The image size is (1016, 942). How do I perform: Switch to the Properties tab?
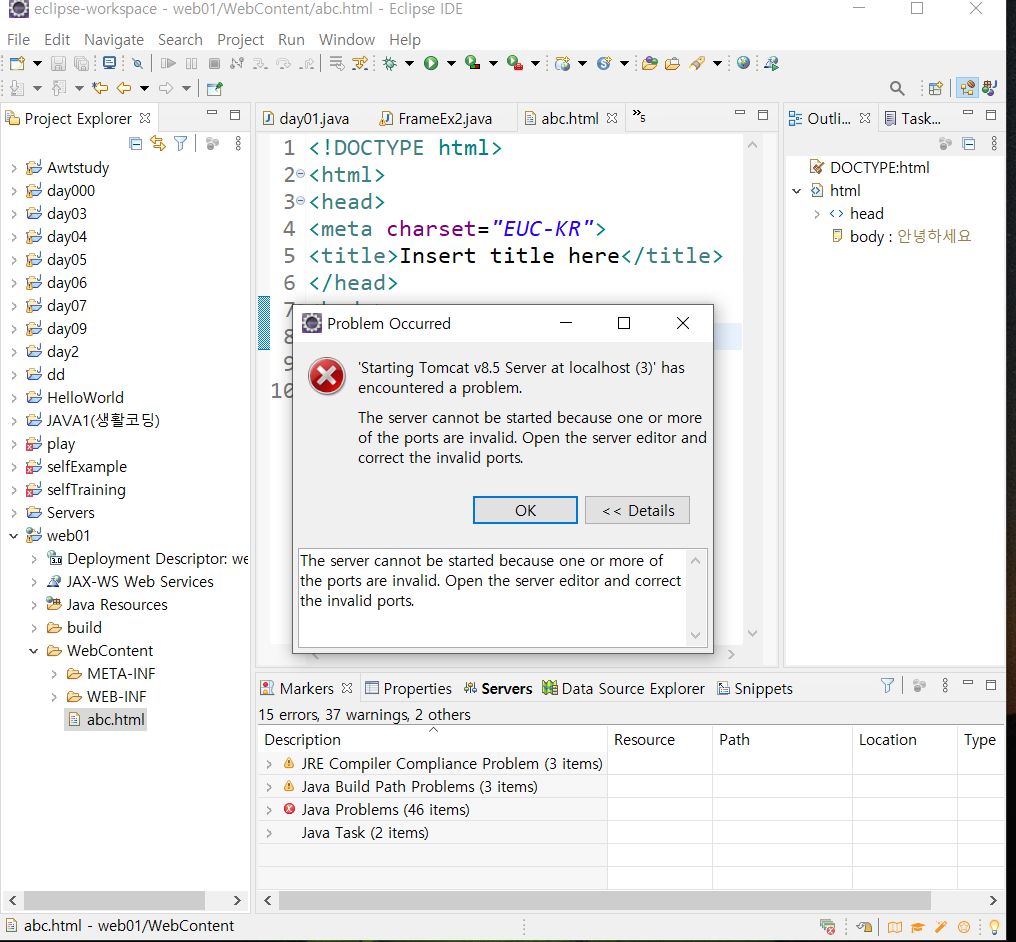[408, 689]
